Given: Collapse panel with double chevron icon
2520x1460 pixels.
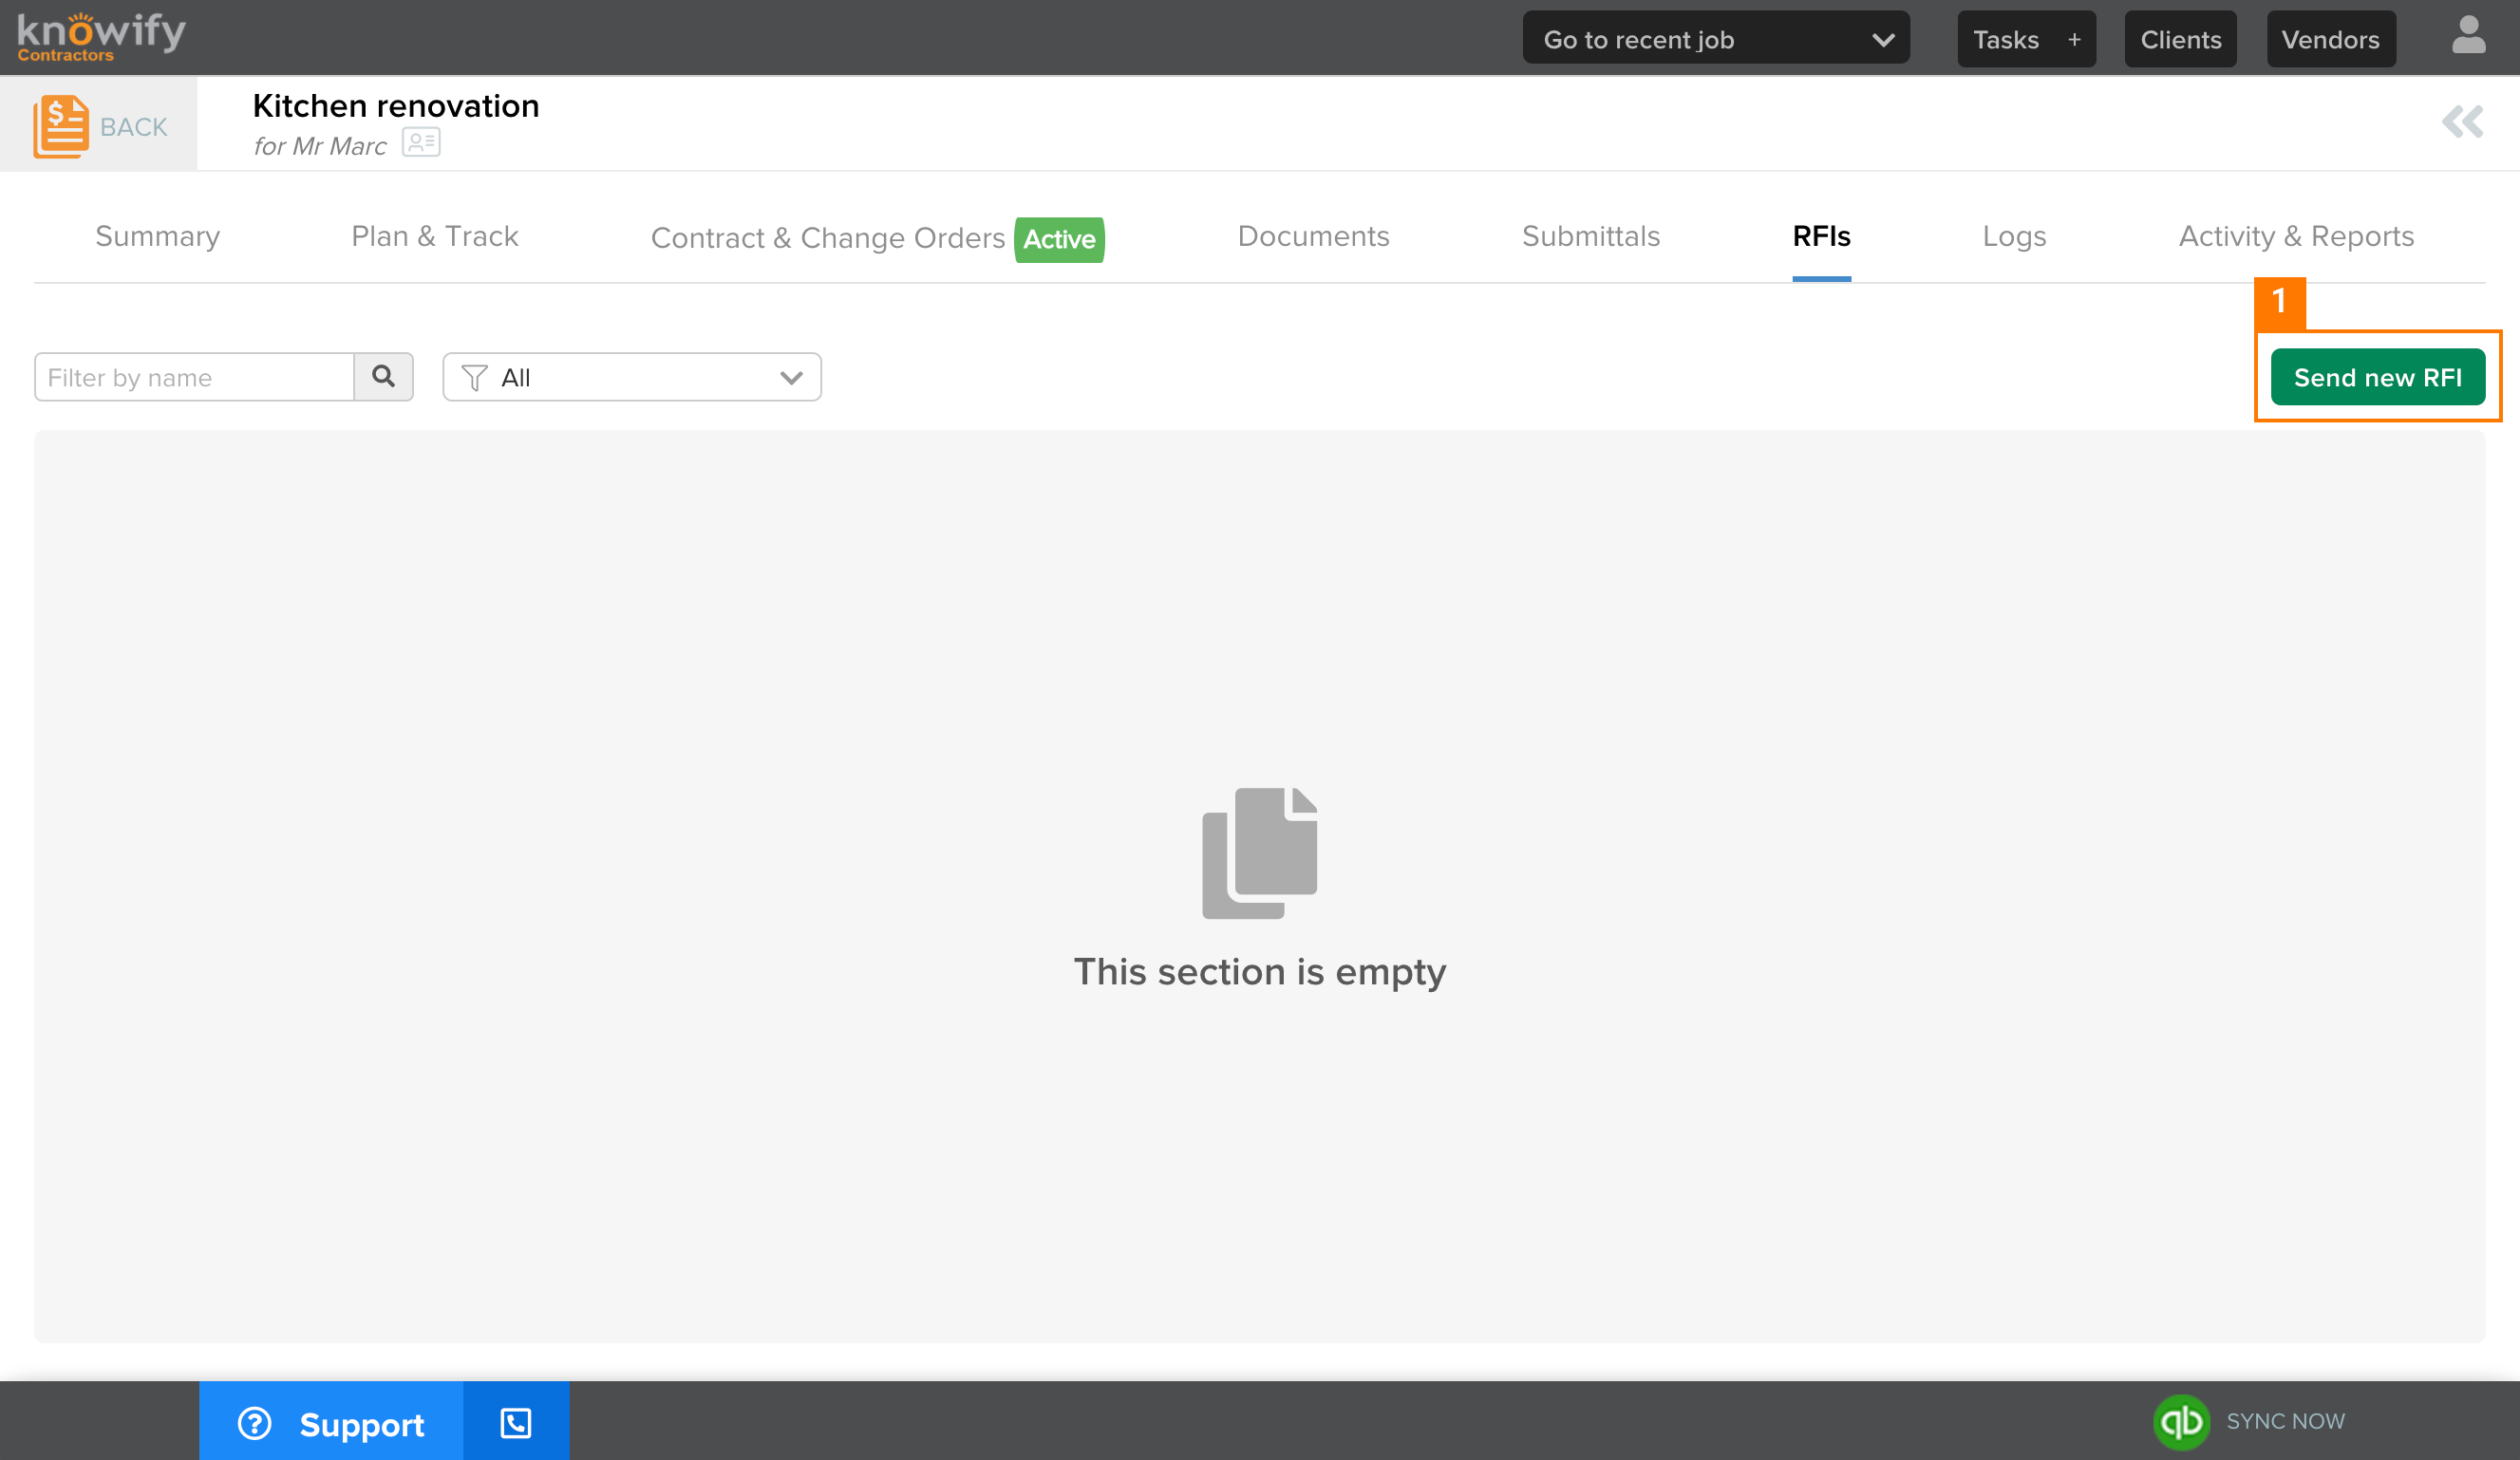Looking at the screenshot, I should point(2462,122).
